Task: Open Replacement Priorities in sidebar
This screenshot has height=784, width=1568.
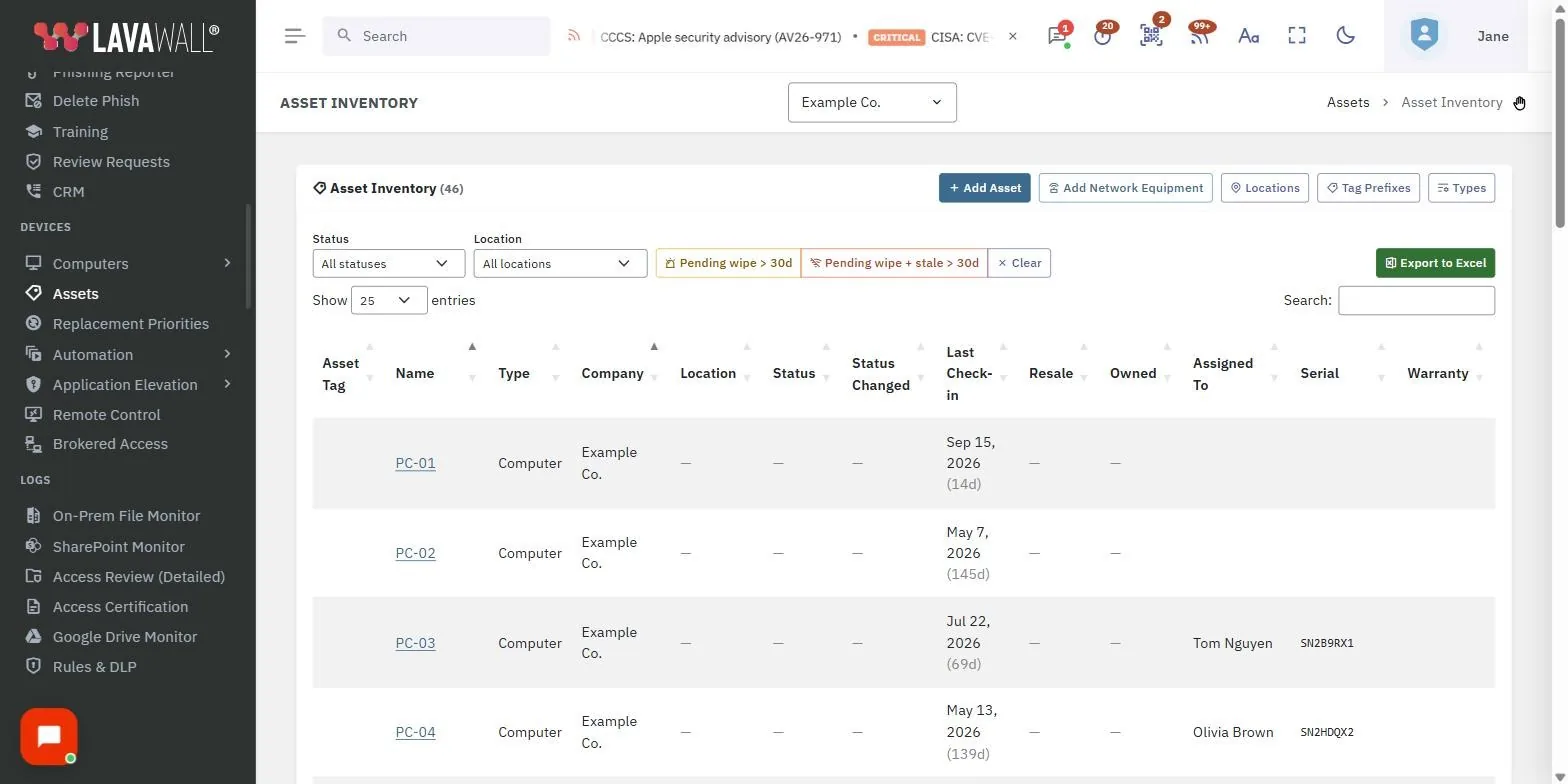Action: tap(130, 324)
